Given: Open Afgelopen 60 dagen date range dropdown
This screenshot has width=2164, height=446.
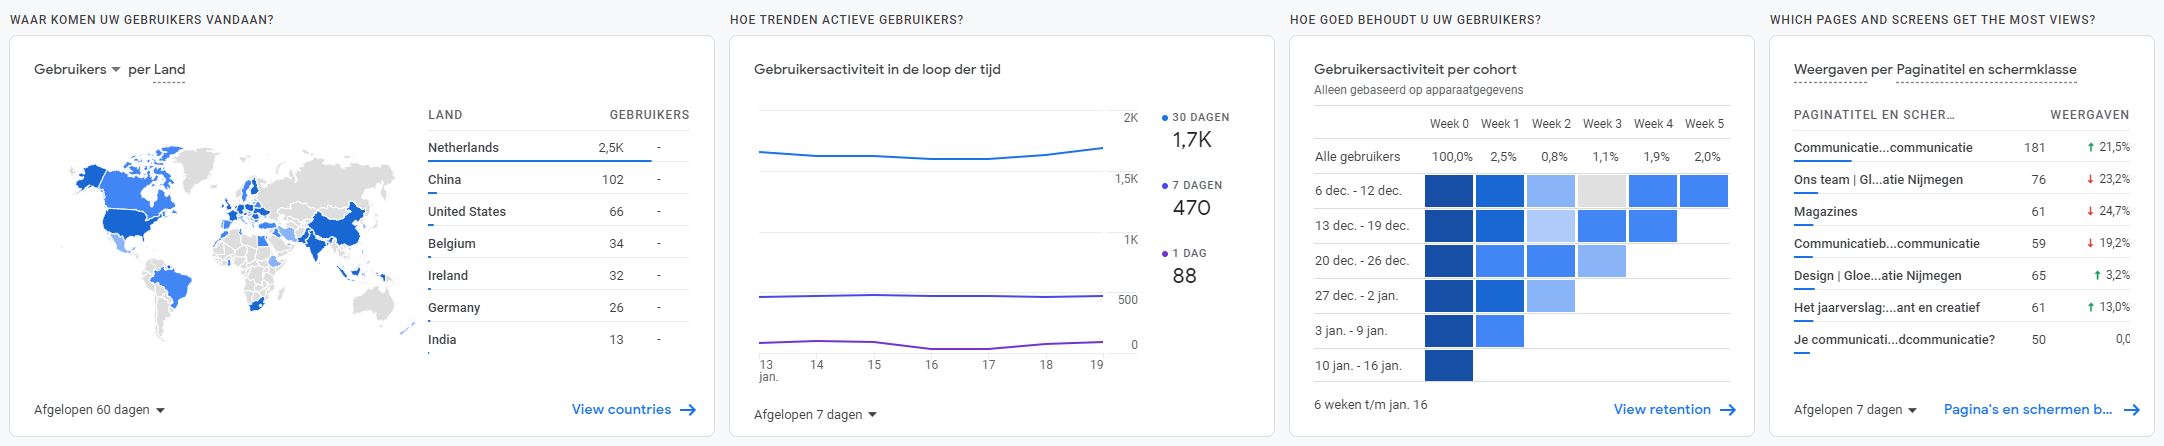Looking at the screenshot, I should [99, 410].
